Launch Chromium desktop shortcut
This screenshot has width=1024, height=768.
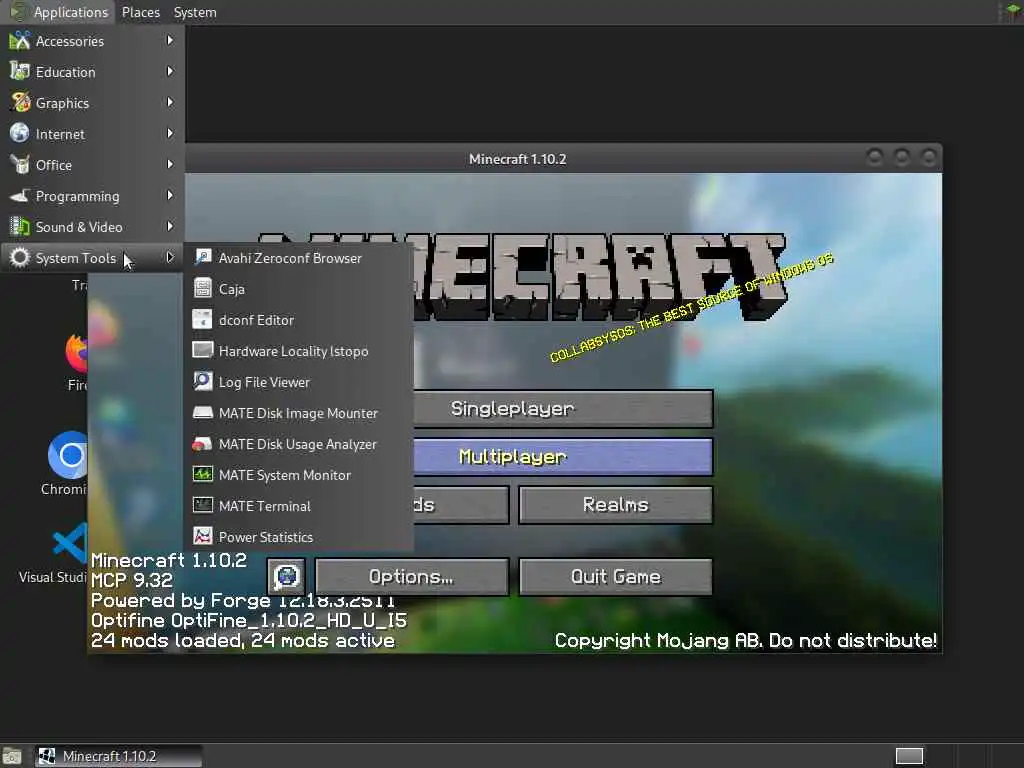point(68,455)
